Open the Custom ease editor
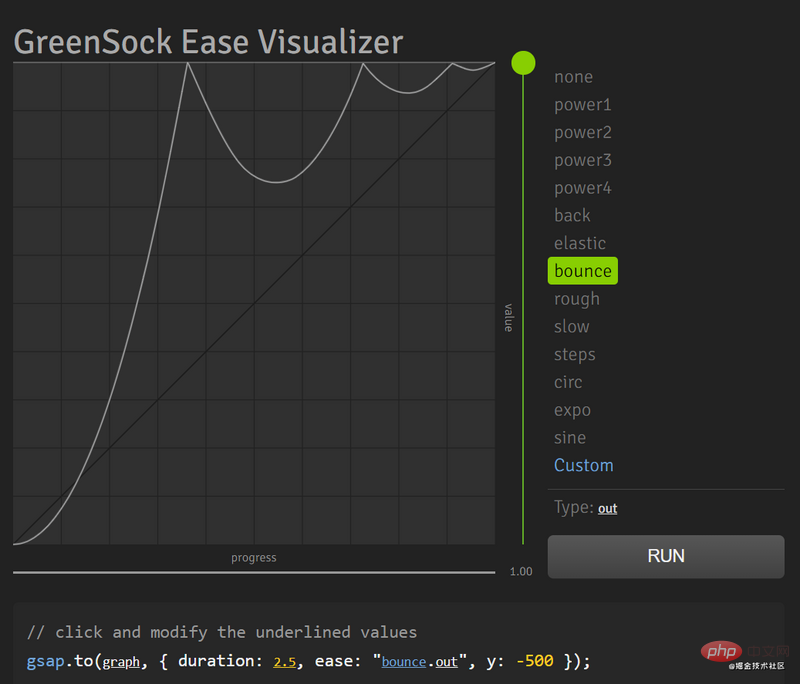The image size is (800, 684). (x=584, y=465)
